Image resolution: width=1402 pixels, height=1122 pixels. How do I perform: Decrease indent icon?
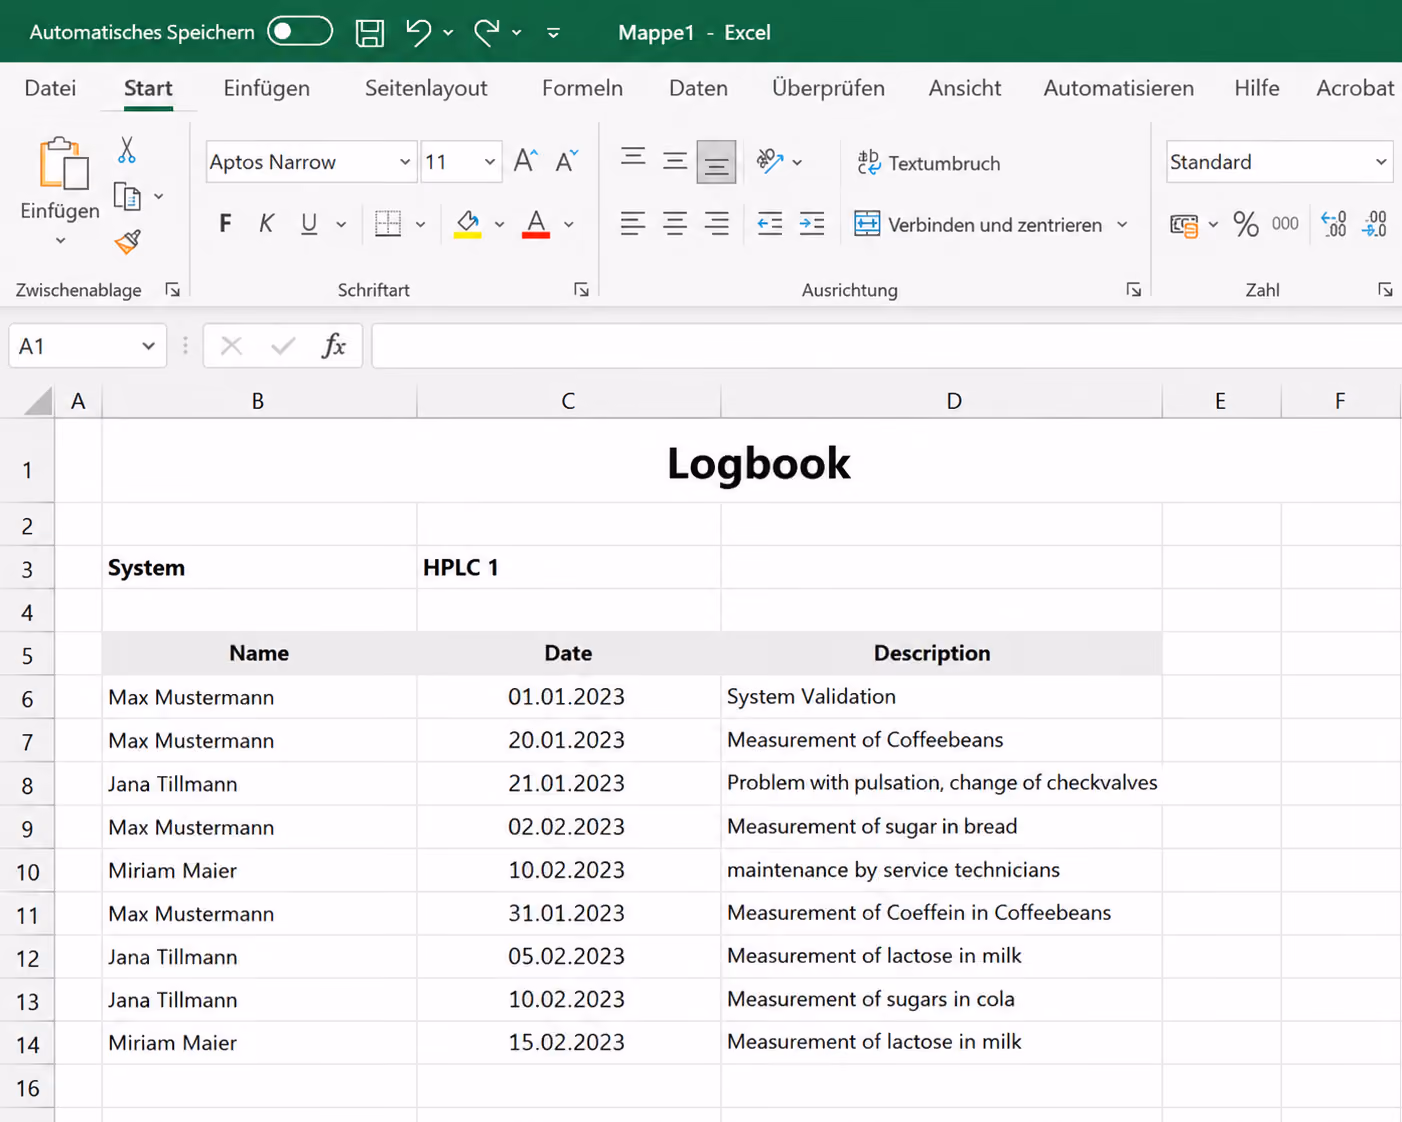770,224
